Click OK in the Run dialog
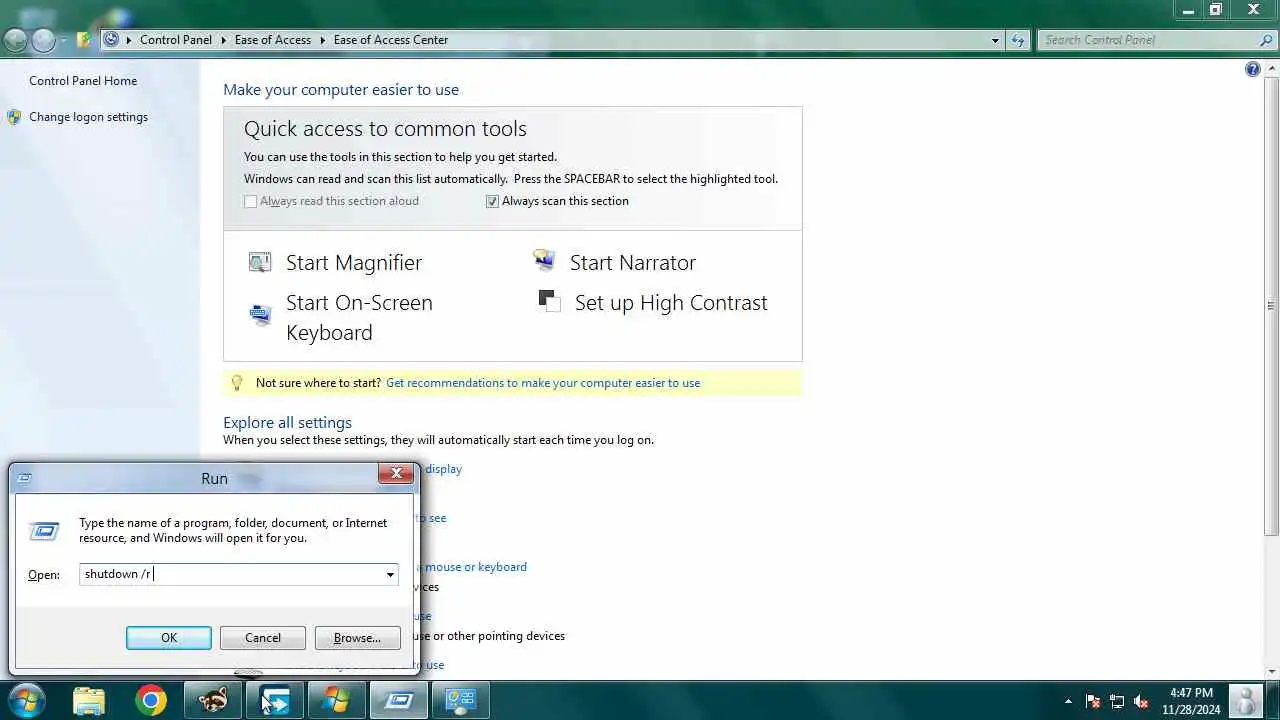Image resolution: width=1280 pixels, height=720 pixels. (169, 638)
